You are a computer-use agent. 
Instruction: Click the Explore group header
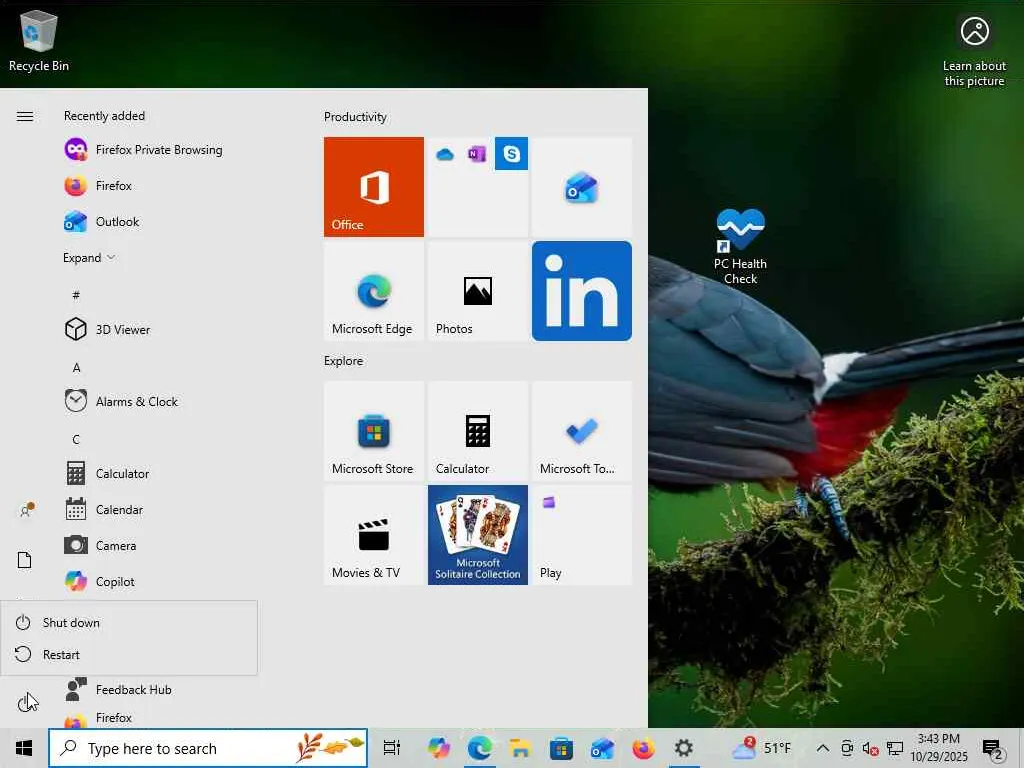344,360
